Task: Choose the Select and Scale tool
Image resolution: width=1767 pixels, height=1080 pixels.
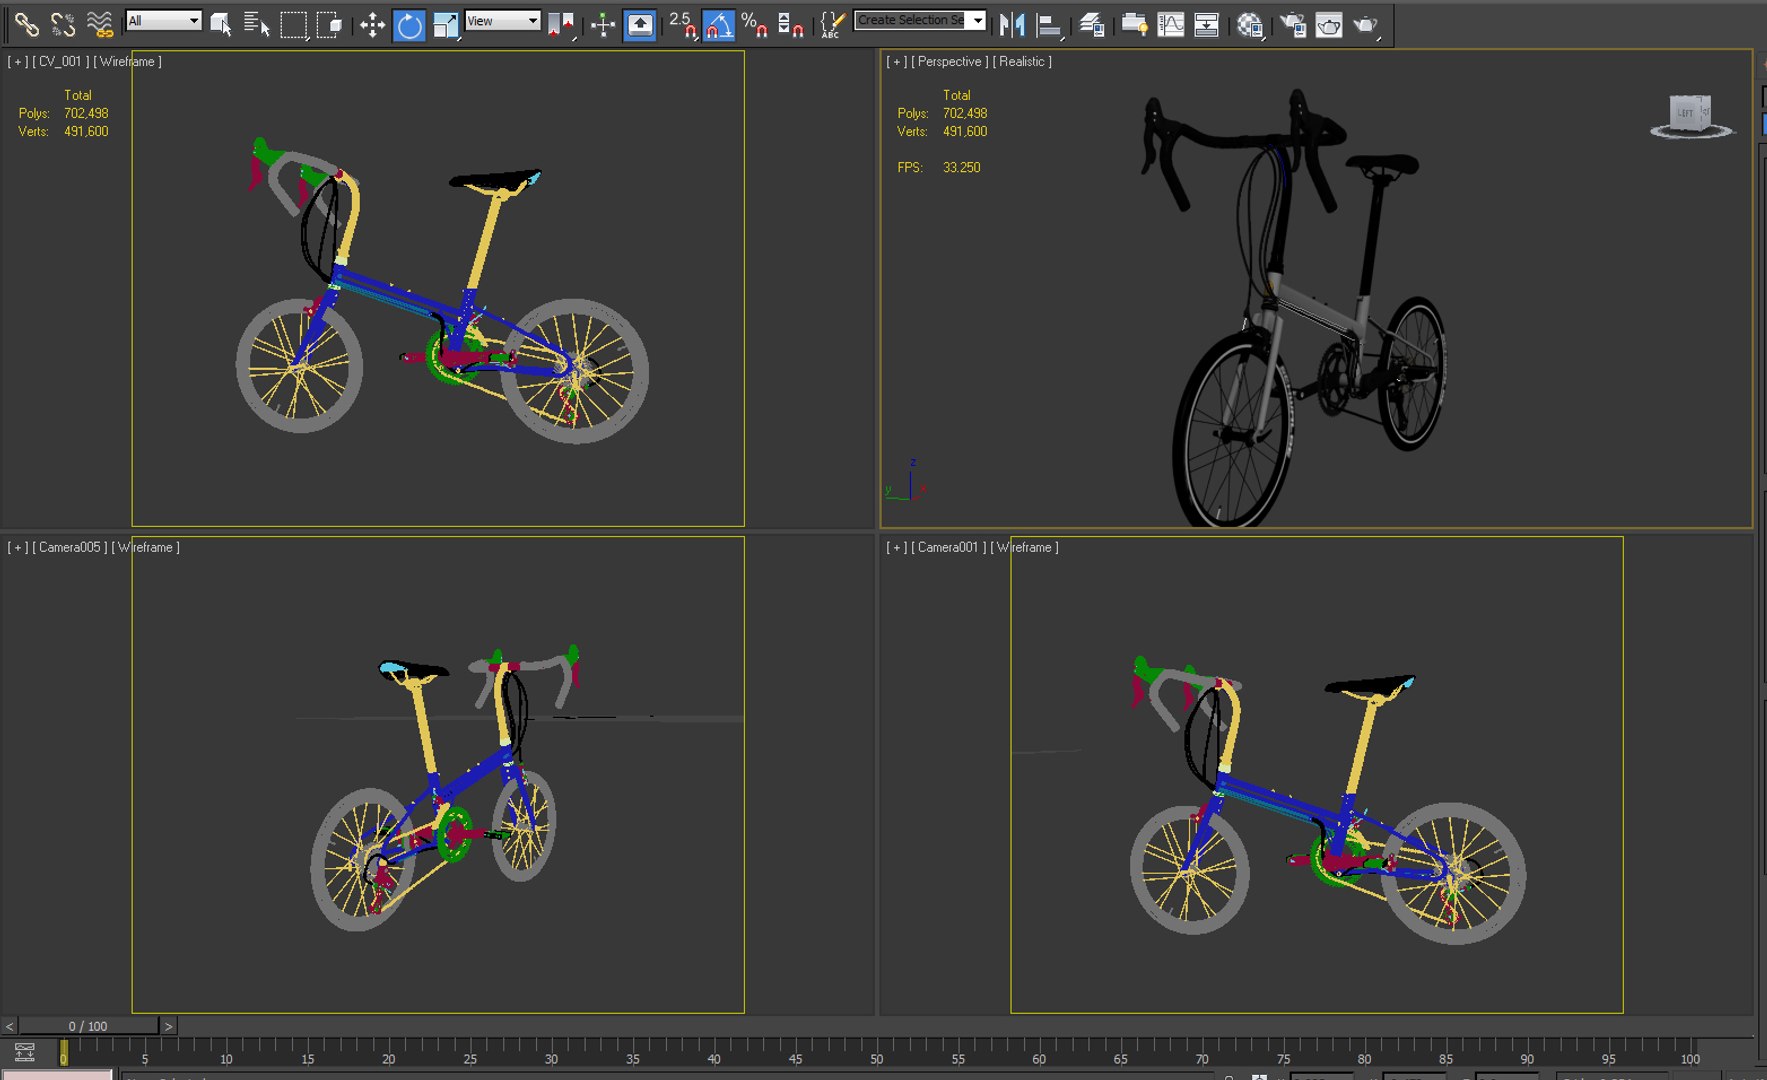Action: (445, 24)
